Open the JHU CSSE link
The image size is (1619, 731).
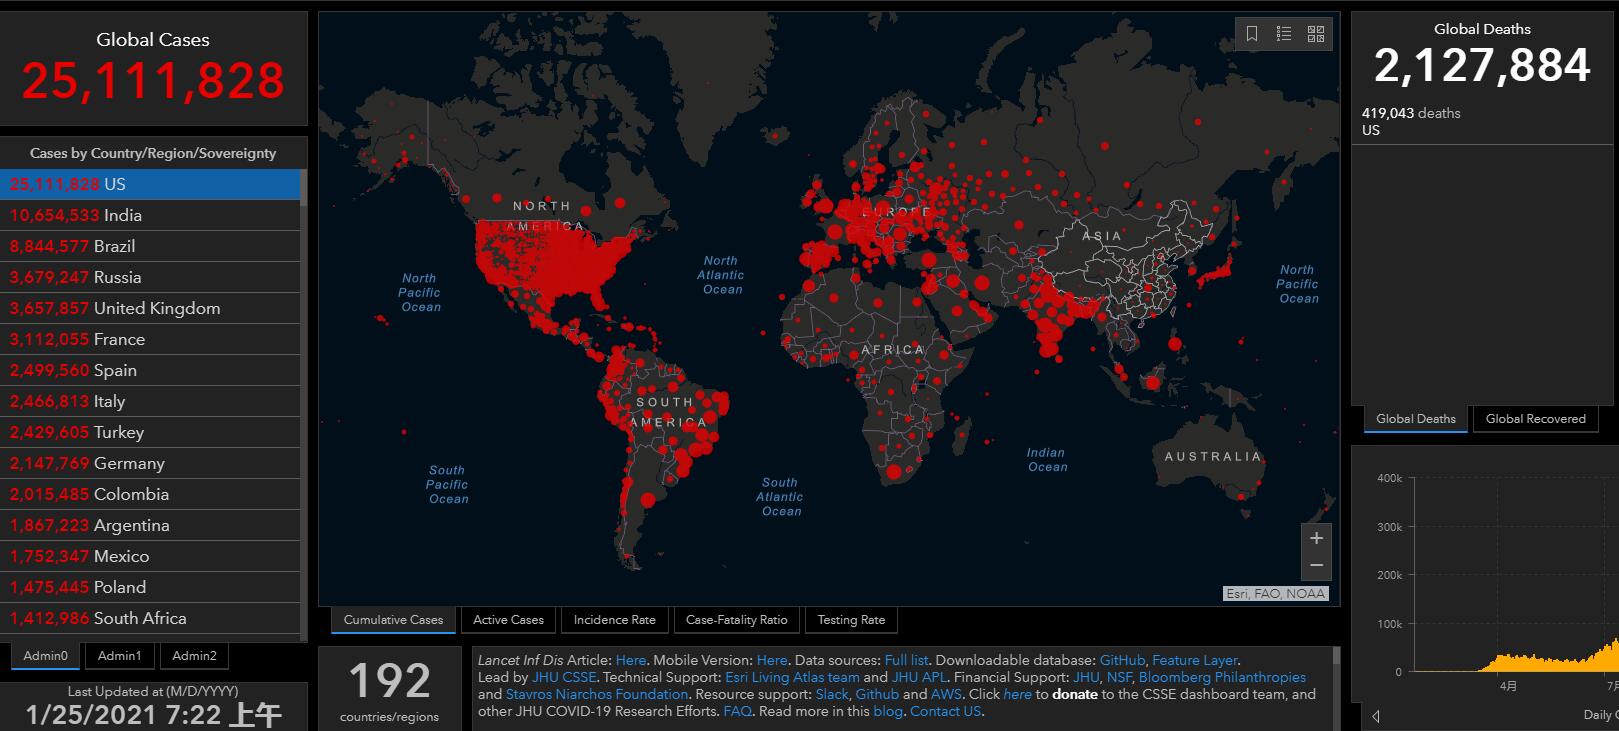pos(564,677)
